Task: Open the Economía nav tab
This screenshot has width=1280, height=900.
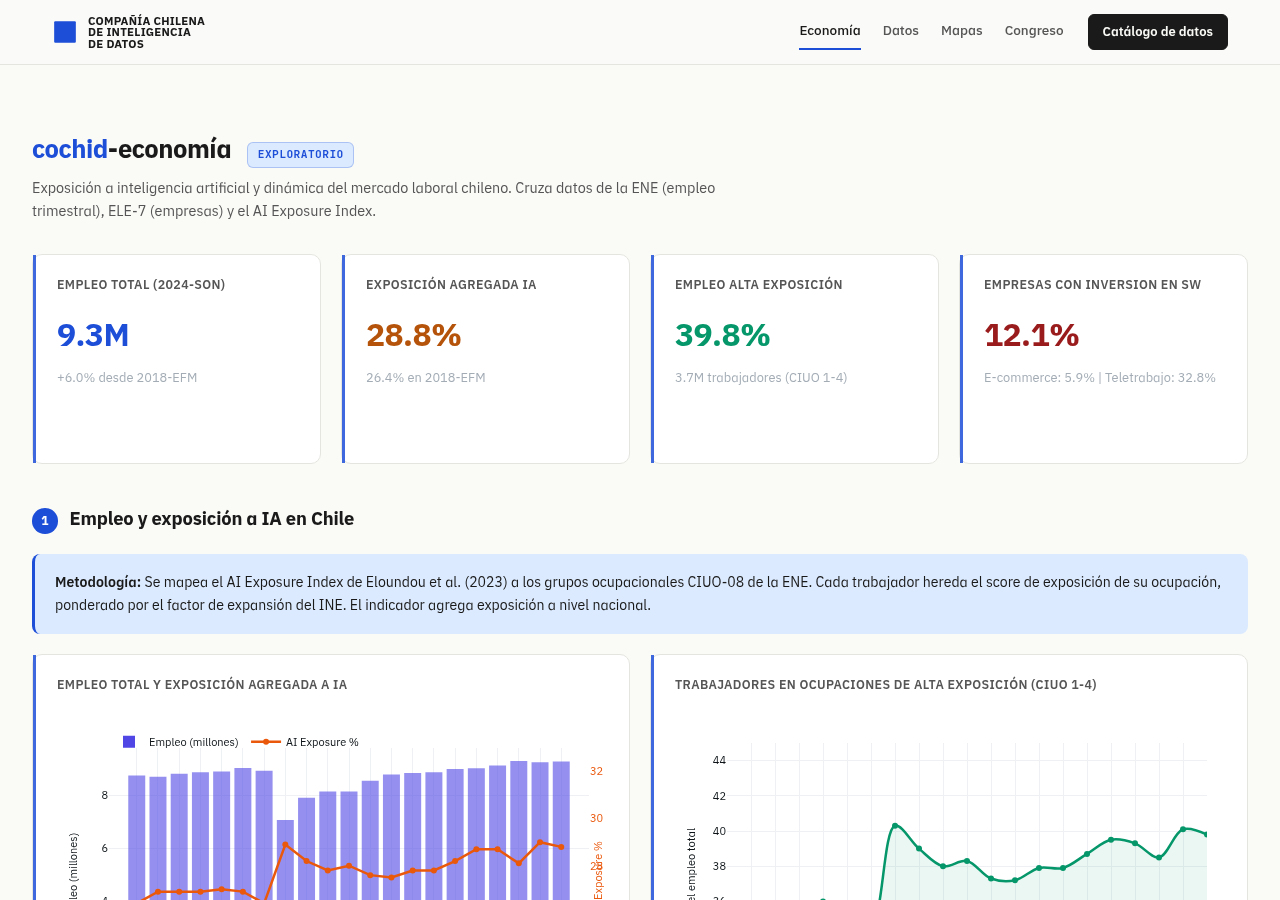Action: coord(830,31)
